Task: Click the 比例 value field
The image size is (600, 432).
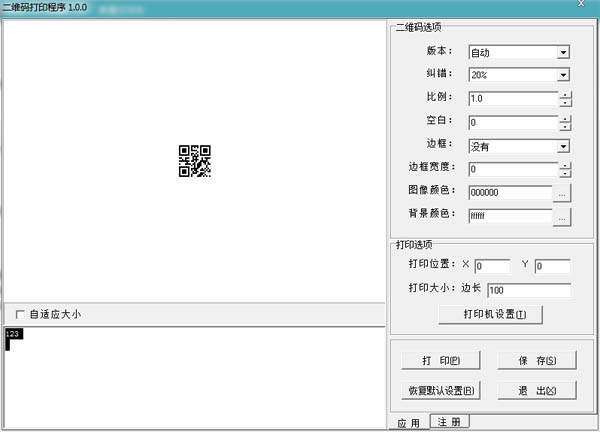Action: (514, 99)
